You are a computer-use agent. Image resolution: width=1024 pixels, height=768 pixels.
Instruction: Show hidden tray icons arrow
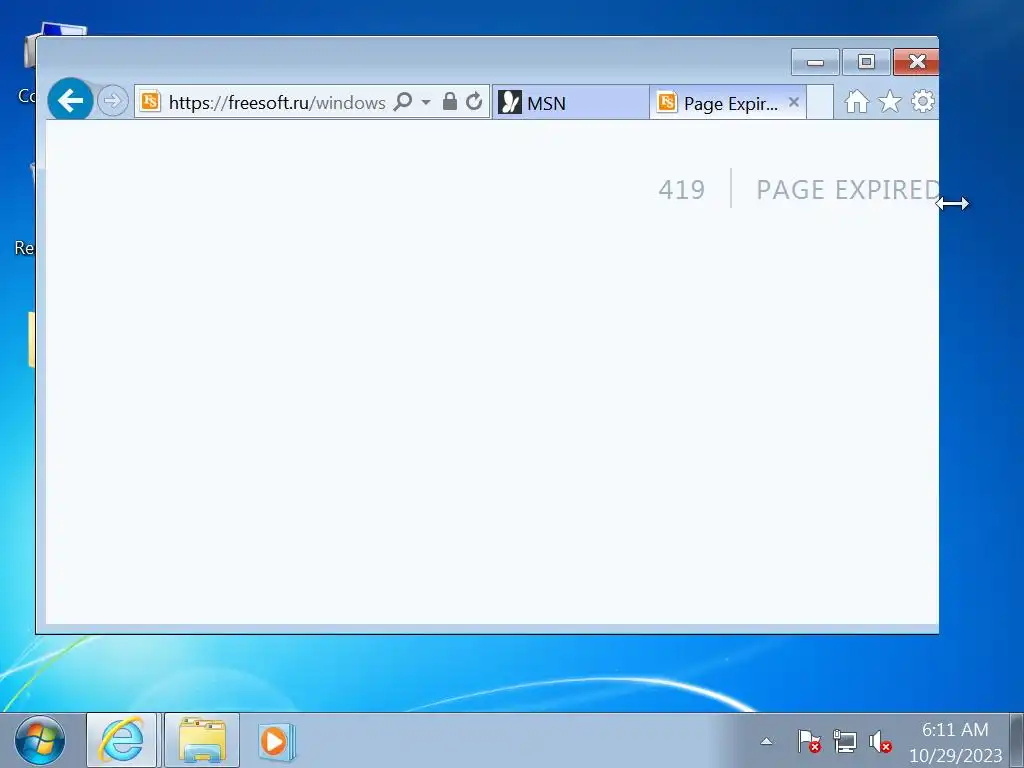(x=766, y=741)
